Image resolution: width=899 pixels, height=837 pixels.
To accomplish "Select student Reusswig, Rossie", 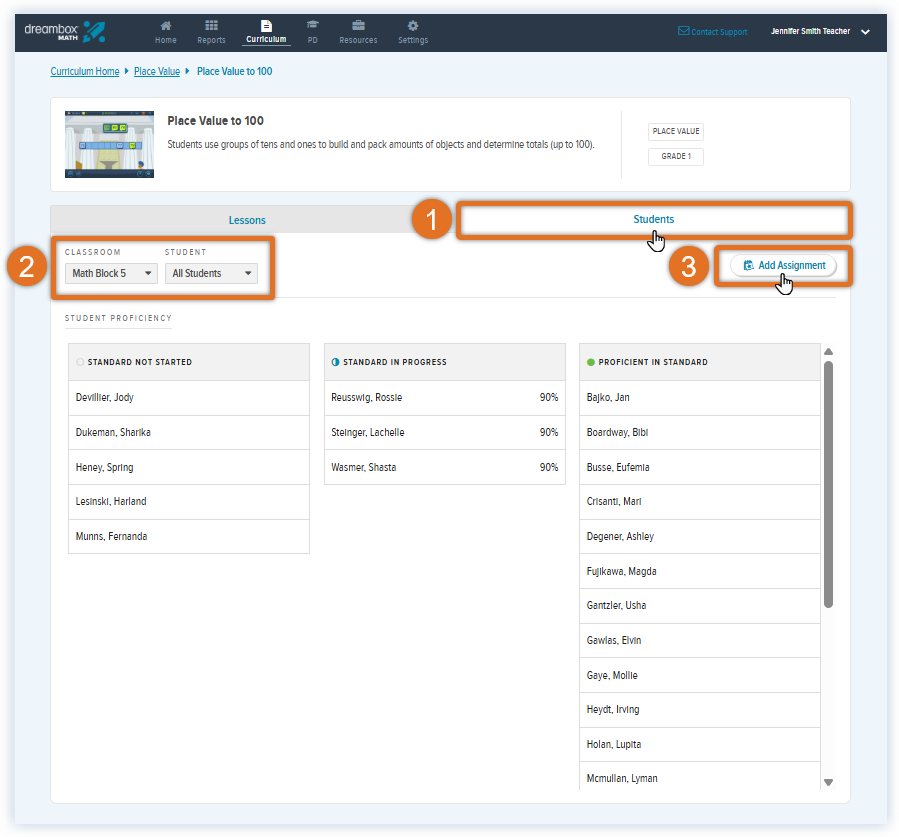I will (444, 398).
